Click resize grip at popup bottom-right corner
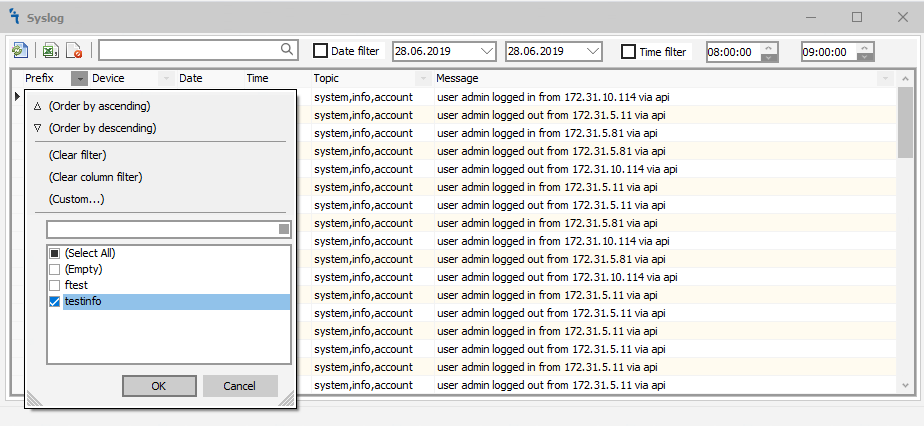Image resolution: width=924 pixels, height=426 pixels. [x=287, y=399]
